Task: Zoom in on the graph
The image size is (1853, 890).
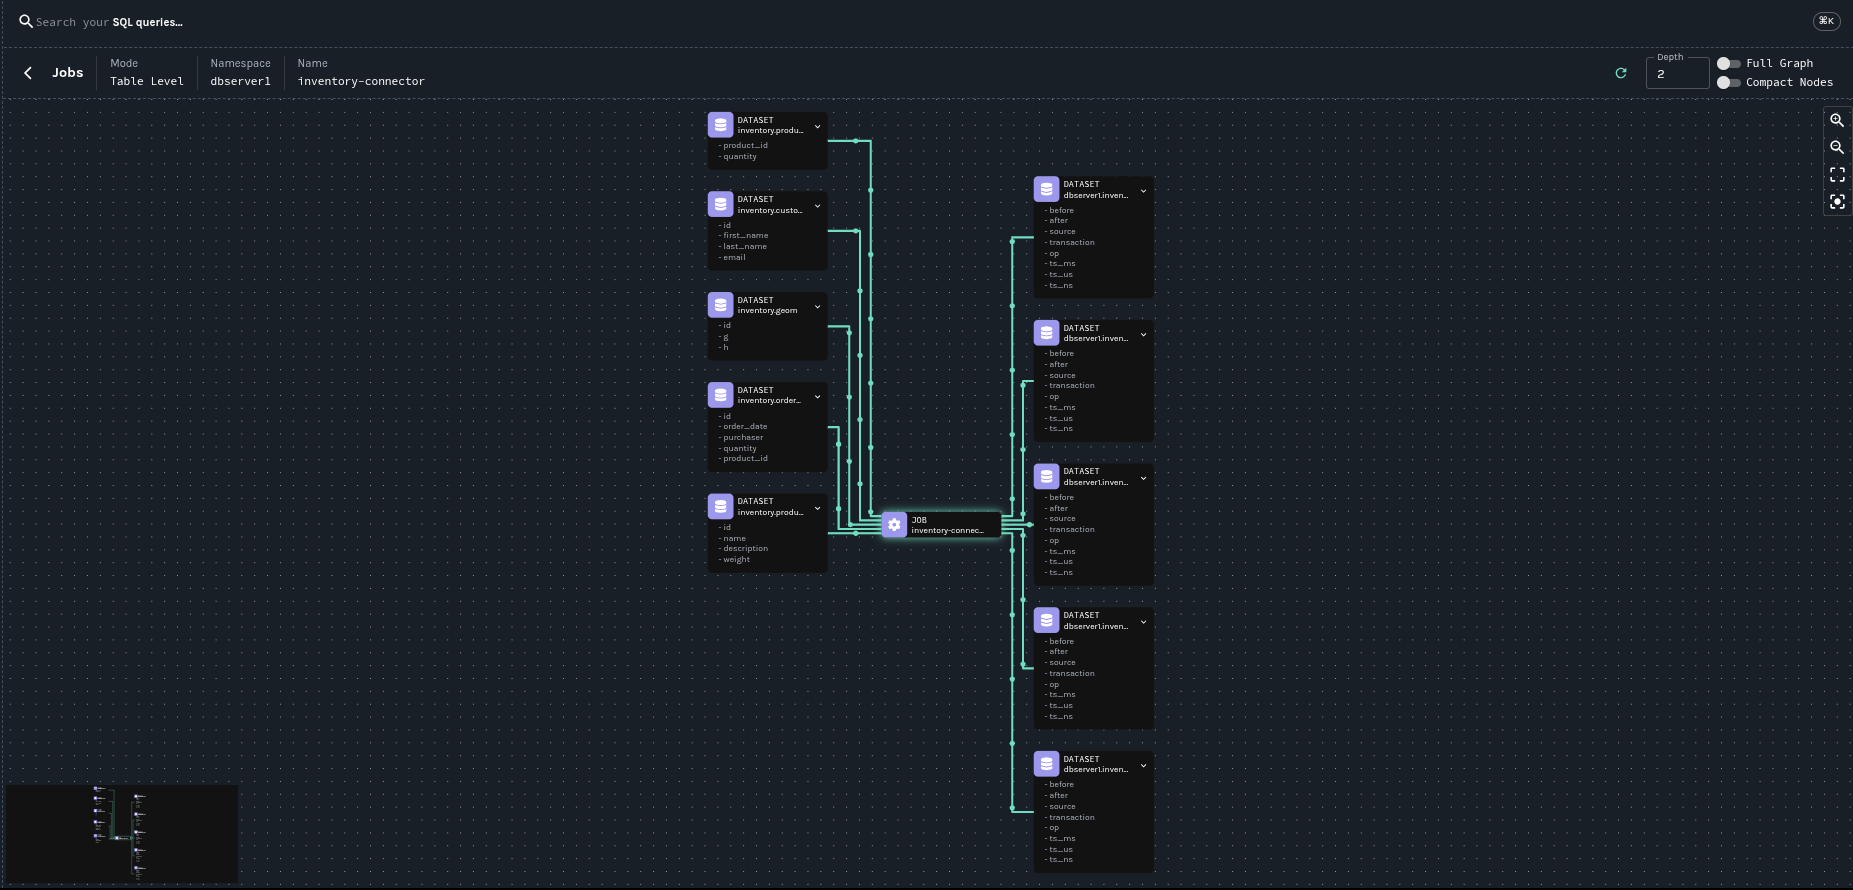Action: click(1837, 120)
